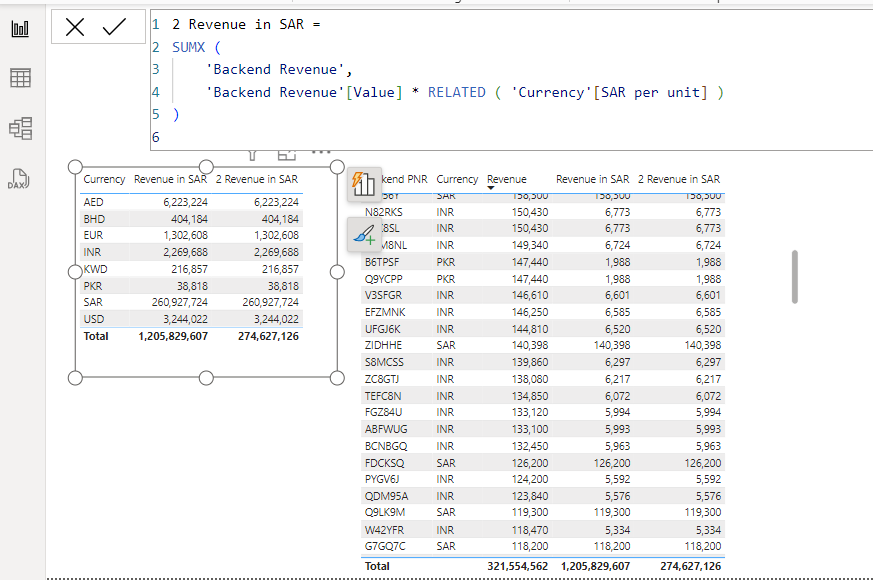The height and width of the screenshot is (580, 873).
Task: Click the bottom-center resize handle of the selected visual
Action: tap(206, 378)
